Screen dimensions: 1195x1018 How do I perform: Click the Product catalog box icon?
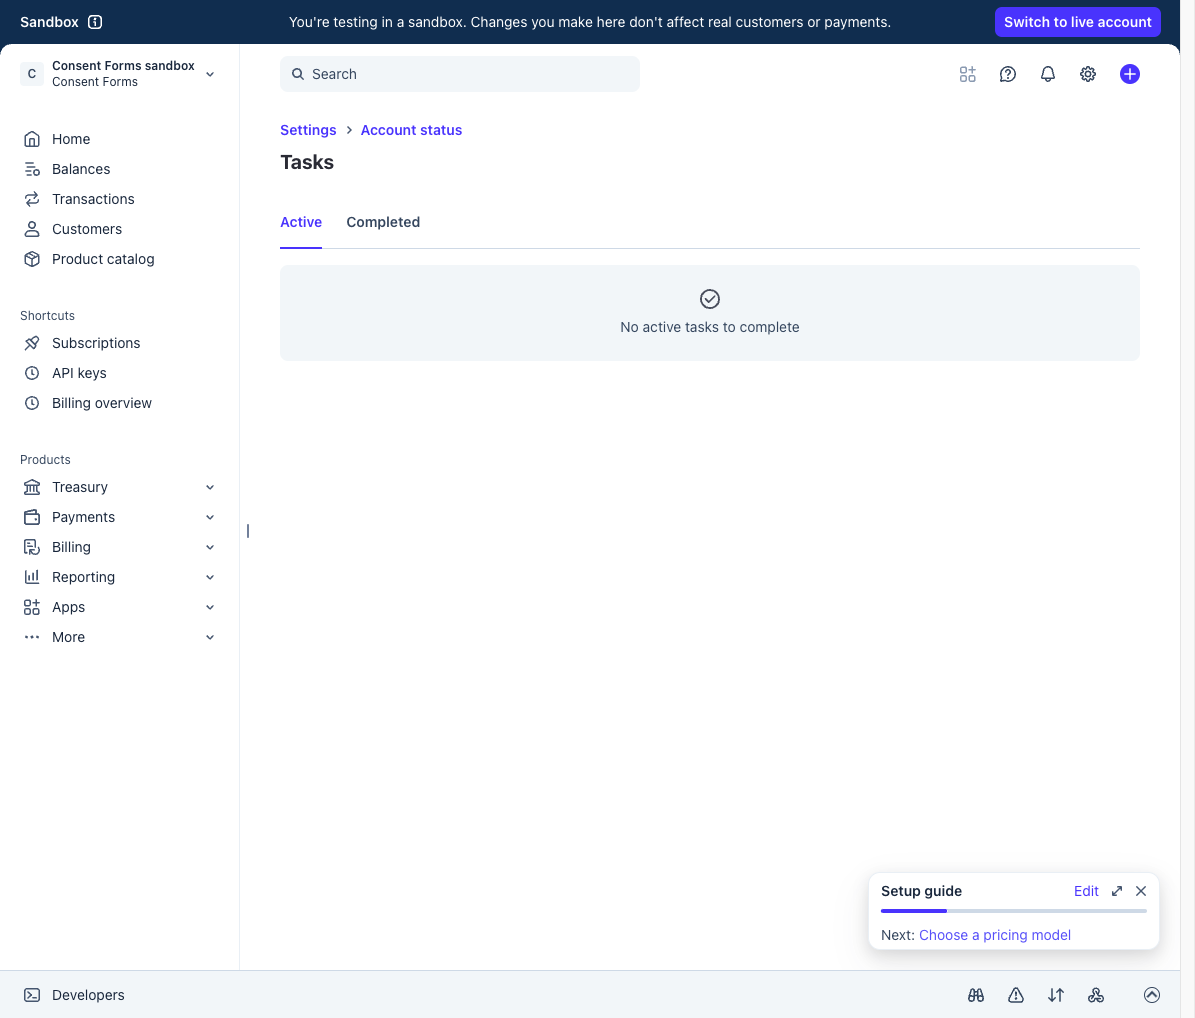tap(32, 259)
